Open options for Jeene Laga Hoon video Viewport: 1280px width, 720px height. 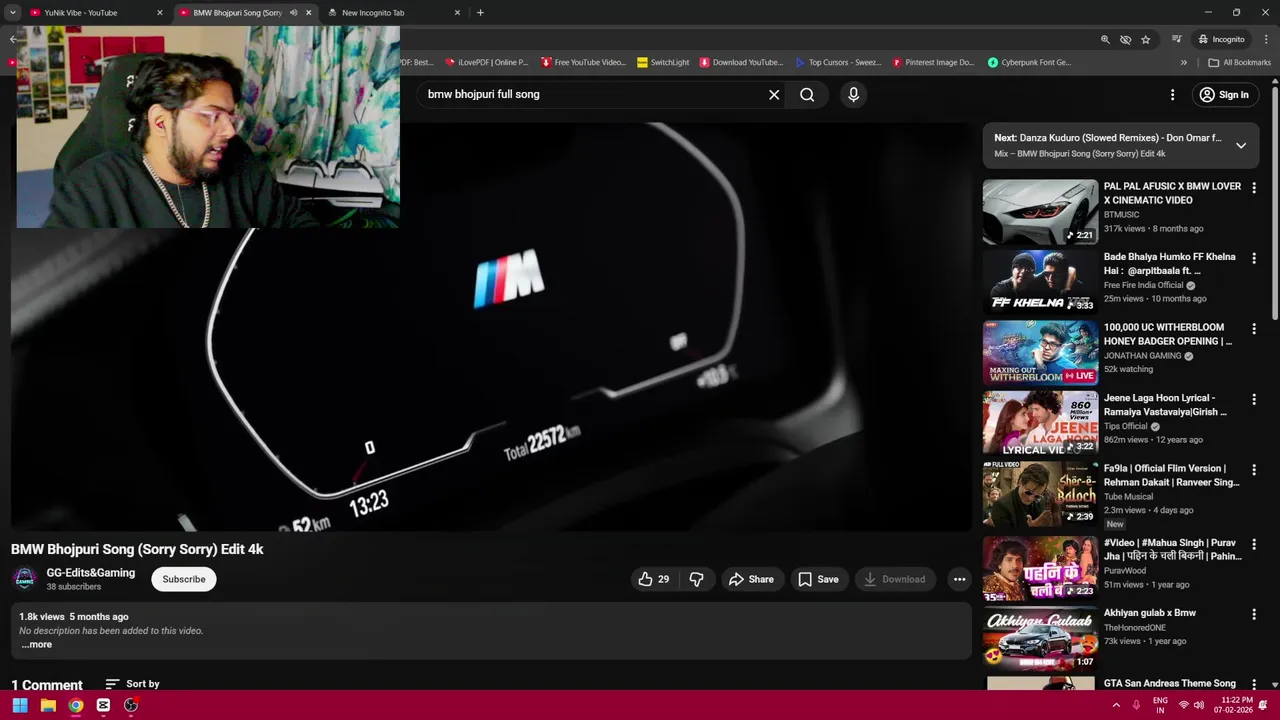point(1254,400)
